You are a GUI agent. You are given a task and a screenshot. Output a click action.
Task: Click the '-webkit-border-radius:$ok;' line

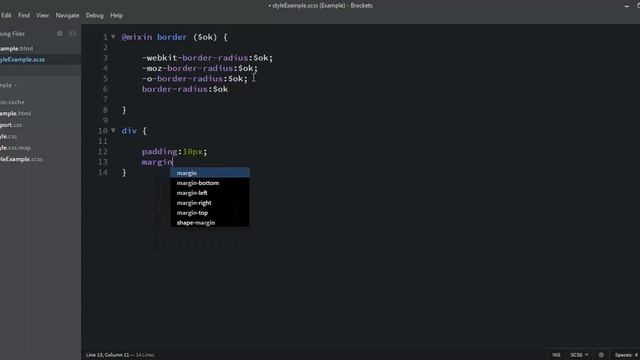point(207,58)
